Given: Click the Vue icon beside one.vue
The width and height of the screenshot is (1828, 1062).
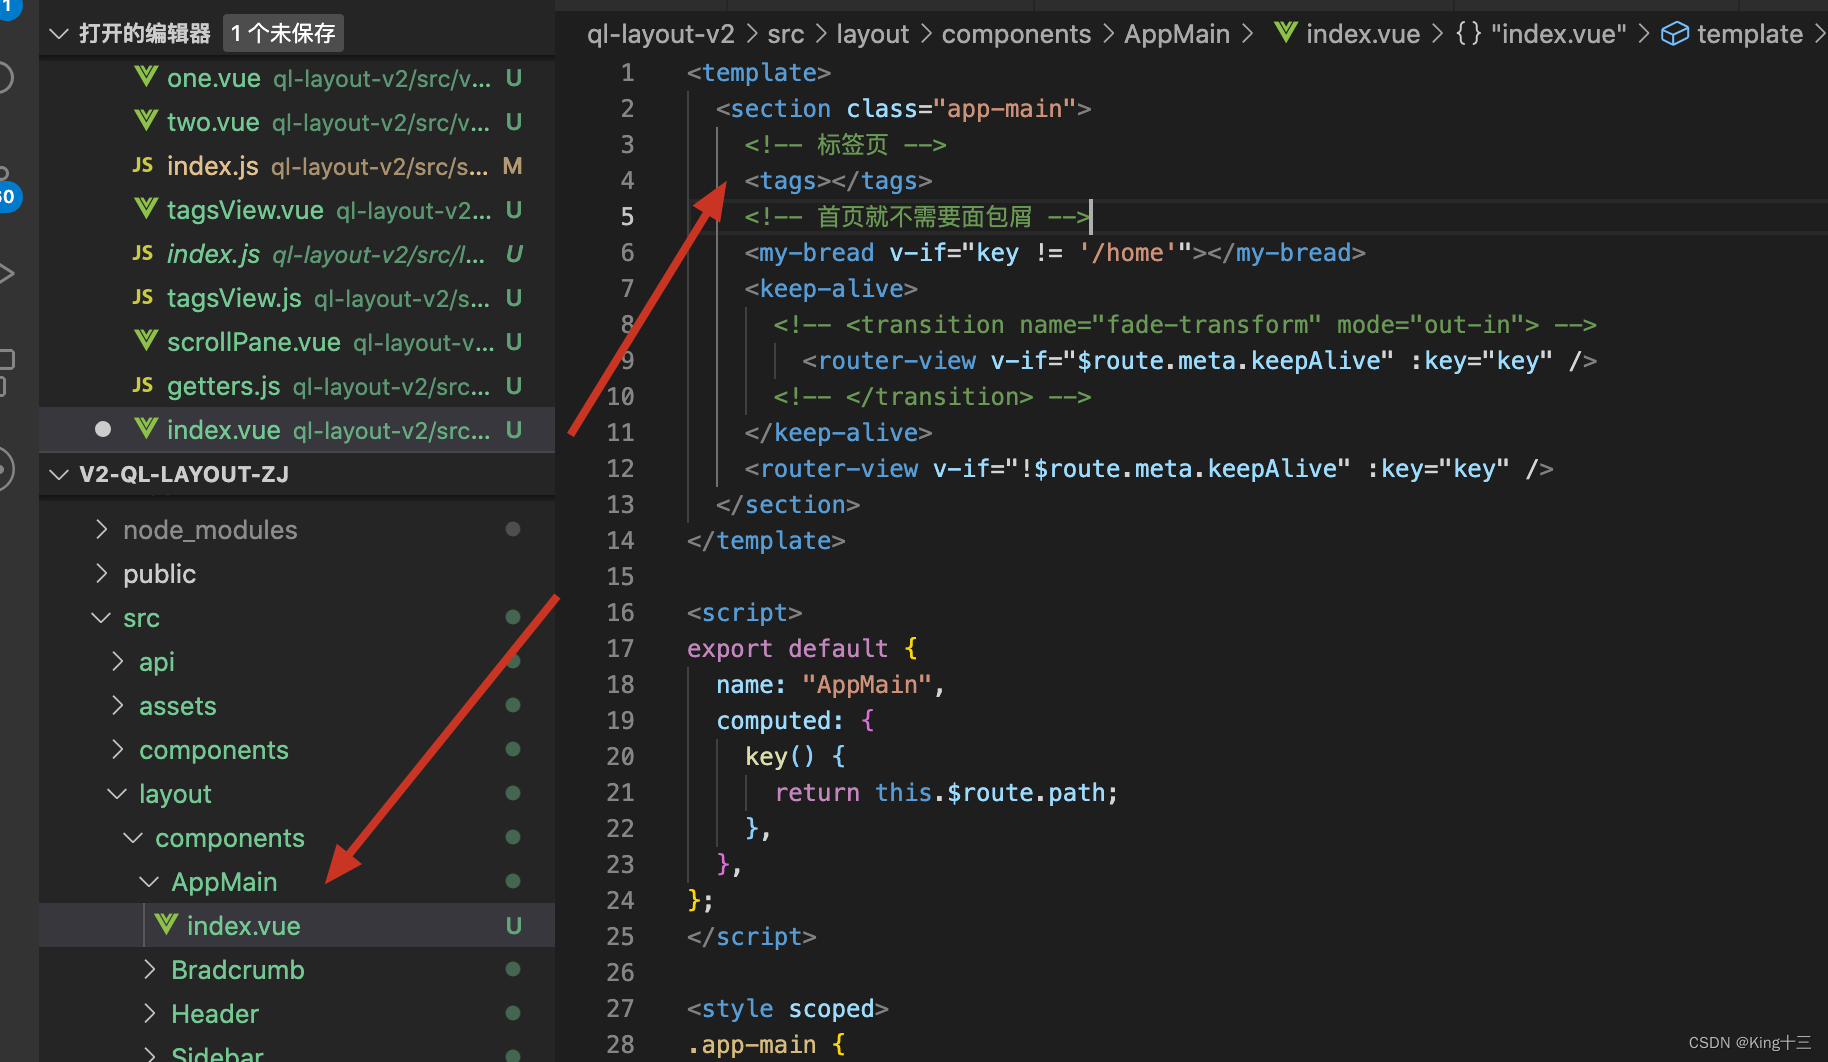Looking at the screenshot, I should coord(145,77).
